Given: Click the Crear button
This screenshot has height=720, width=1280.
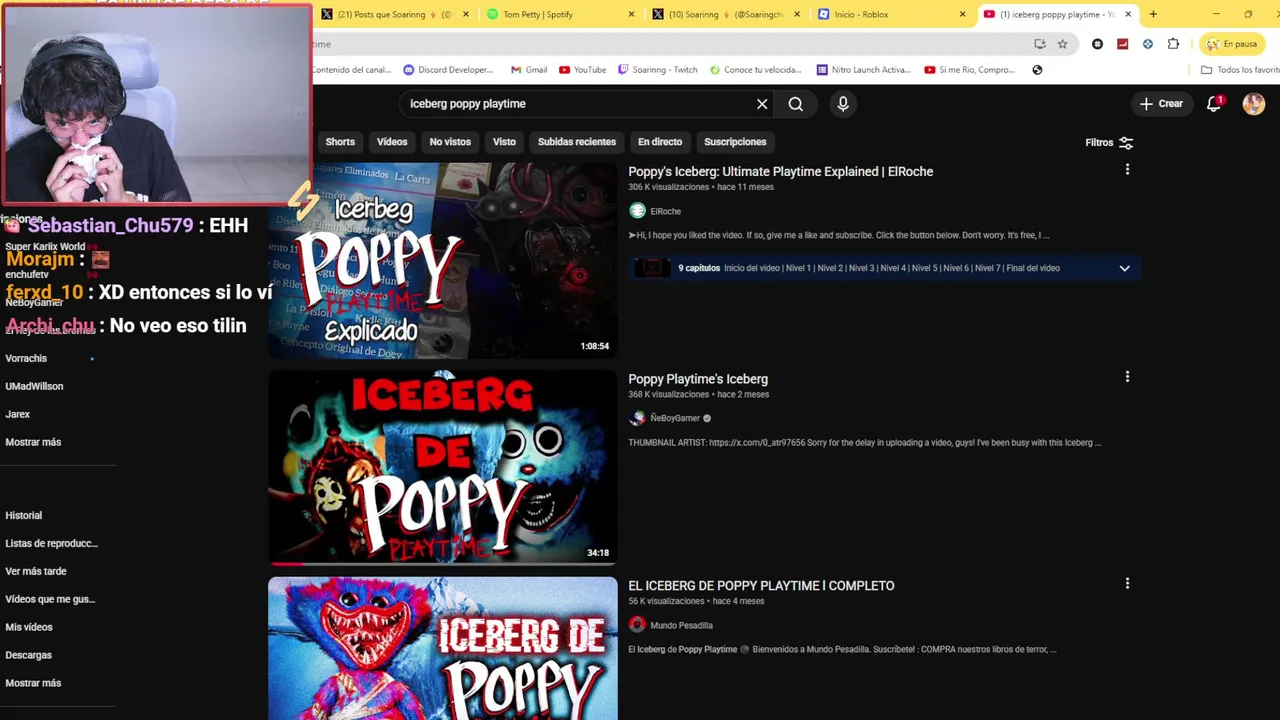Looking at the screenshot, I should 1161,104.
